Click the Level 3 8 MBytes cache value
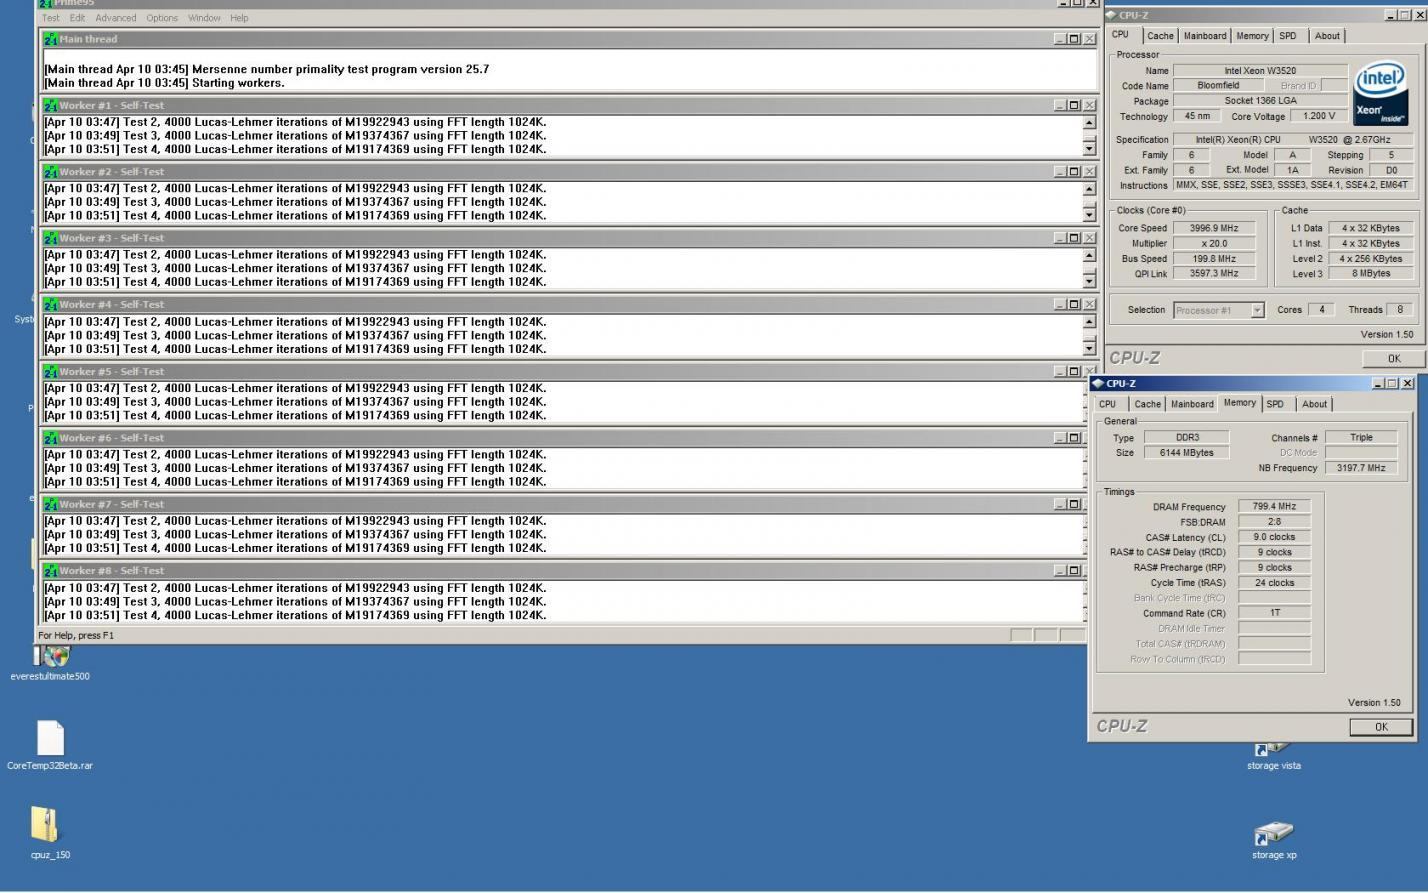Image resolution: width=1428 pixels, height=893 pixels. pyautogui.click(x=1371, y=274)
